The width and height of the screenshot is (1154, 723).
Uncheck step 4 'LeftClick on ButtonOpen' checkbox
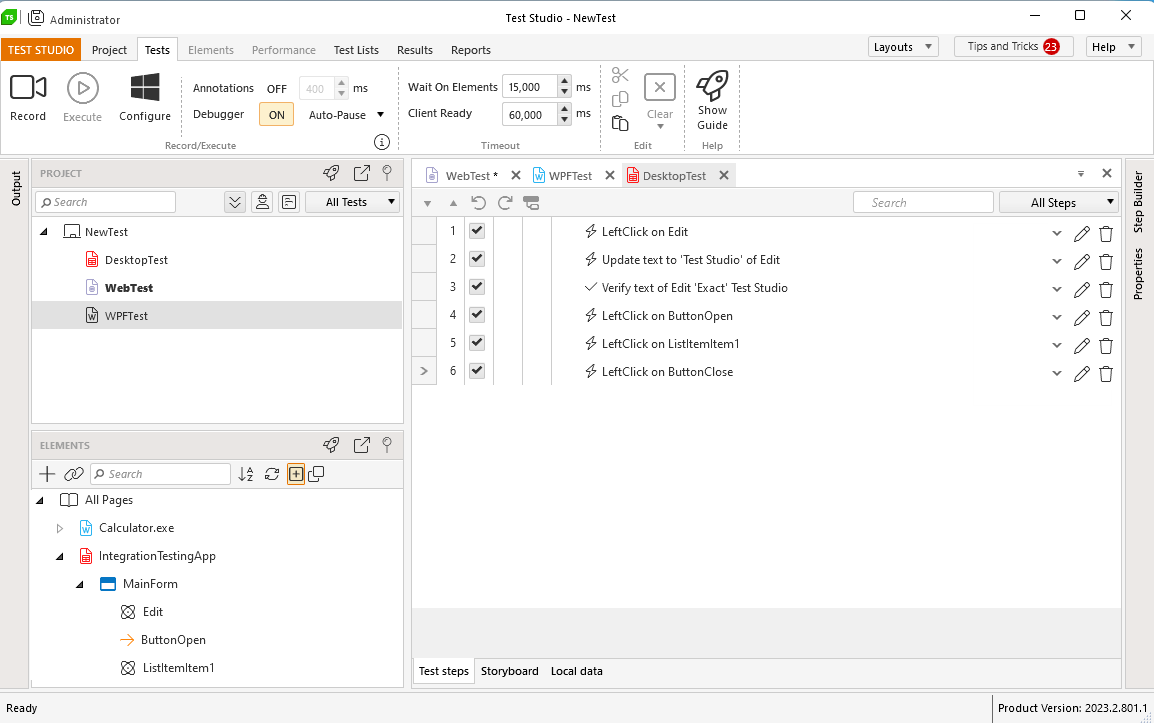coord(477,314)
